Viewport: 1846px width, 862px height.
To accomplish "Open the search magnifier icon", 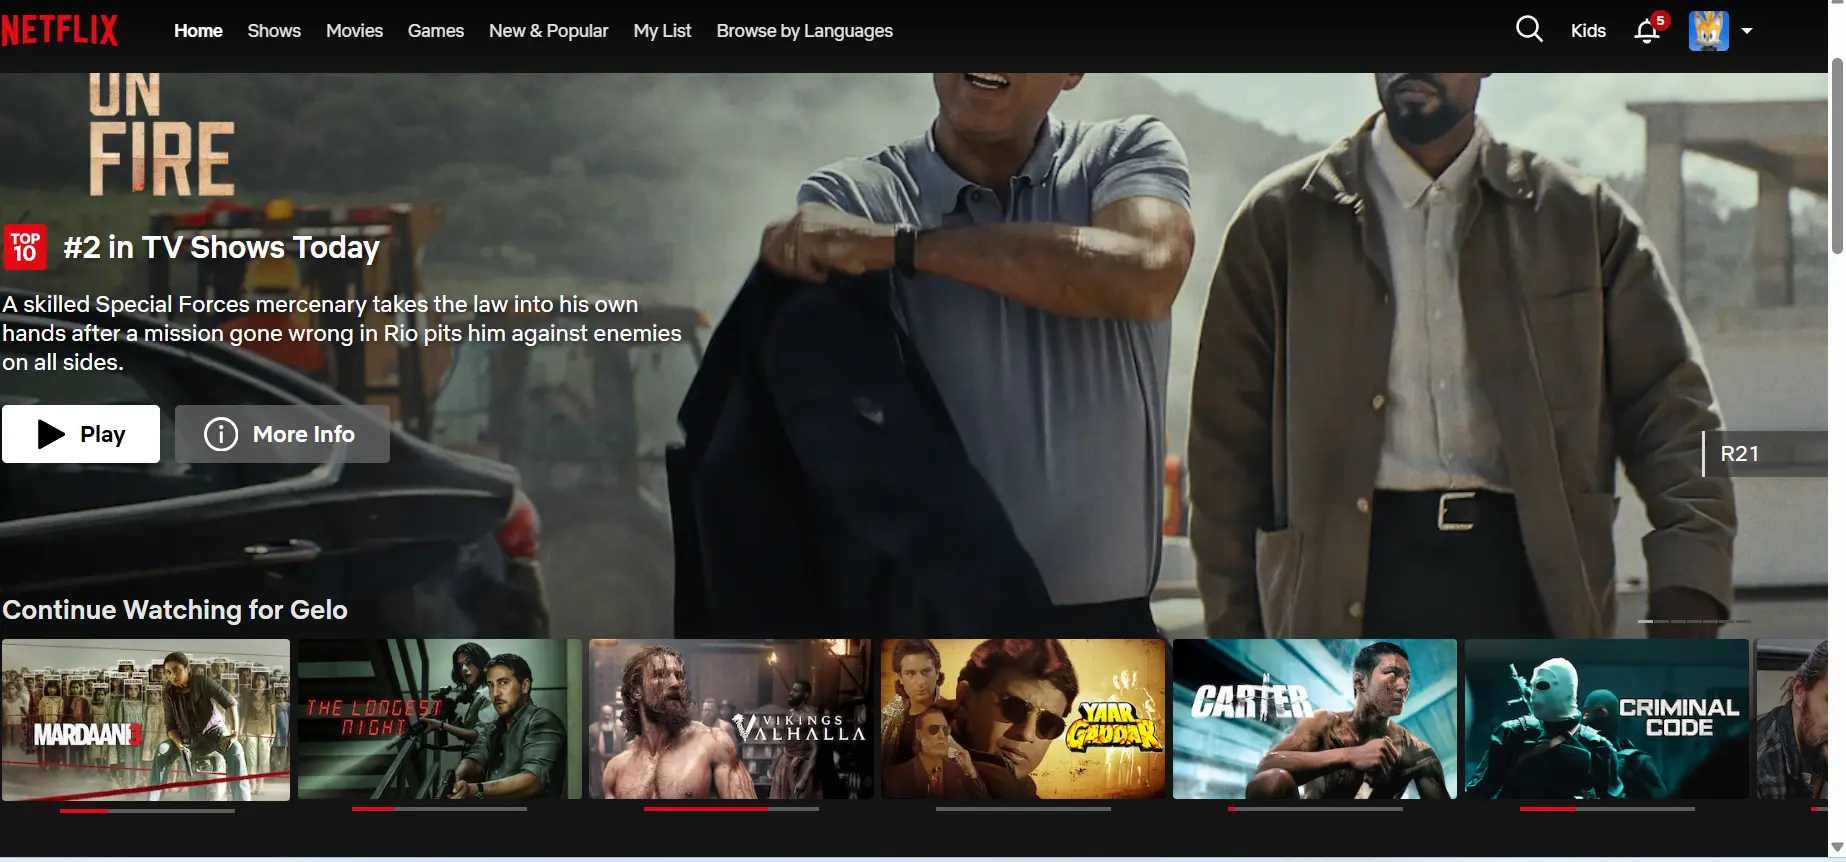I will coord(1529,29).
